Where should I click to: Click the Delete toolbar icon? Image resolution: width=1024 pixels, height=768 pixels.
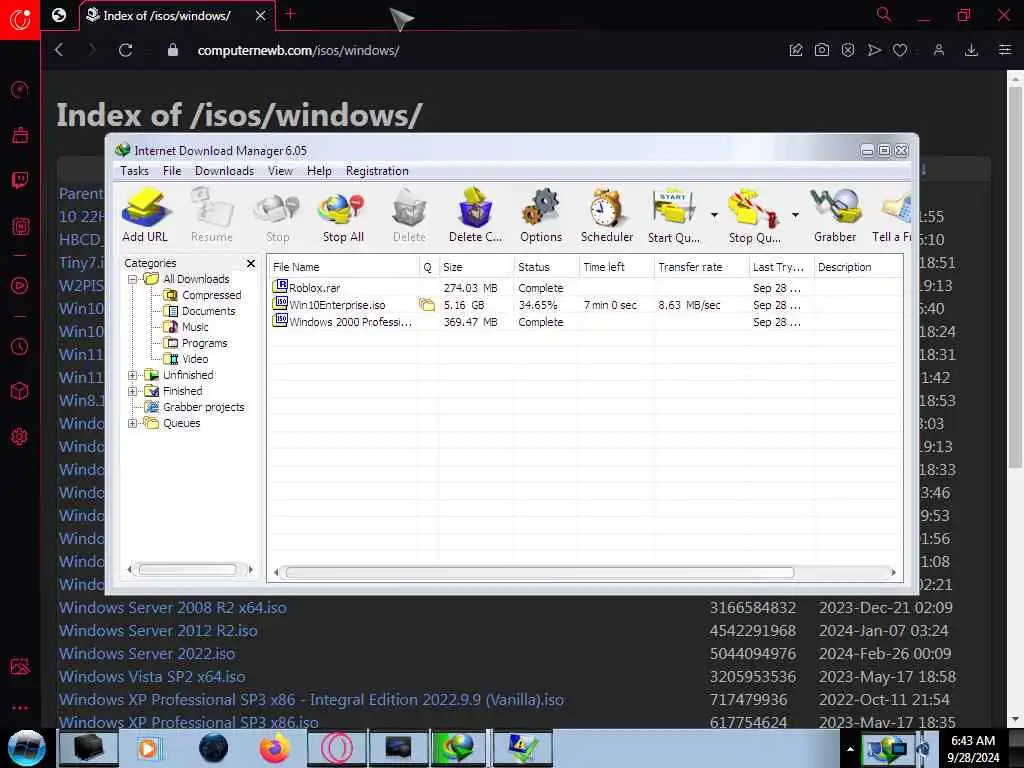pyautogui.click(x=409, y=216)
